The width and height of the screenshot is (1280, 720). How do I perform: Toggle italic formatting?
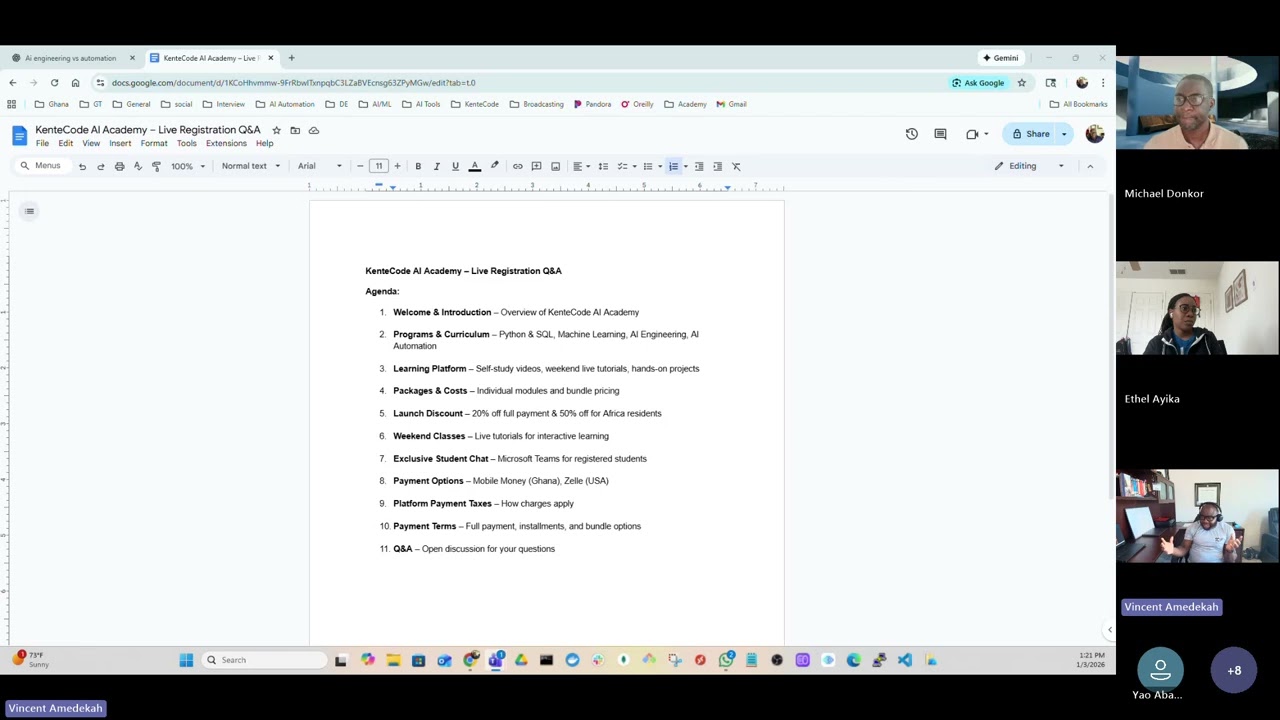436,166
